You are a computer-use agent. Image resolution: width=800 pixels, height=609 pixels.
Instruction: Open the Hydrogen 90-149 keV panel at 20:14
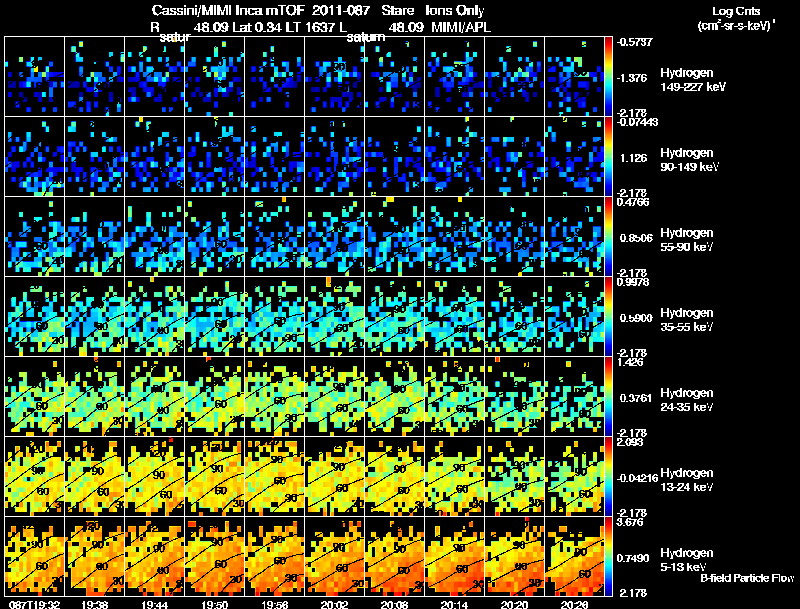click(454, 156)
